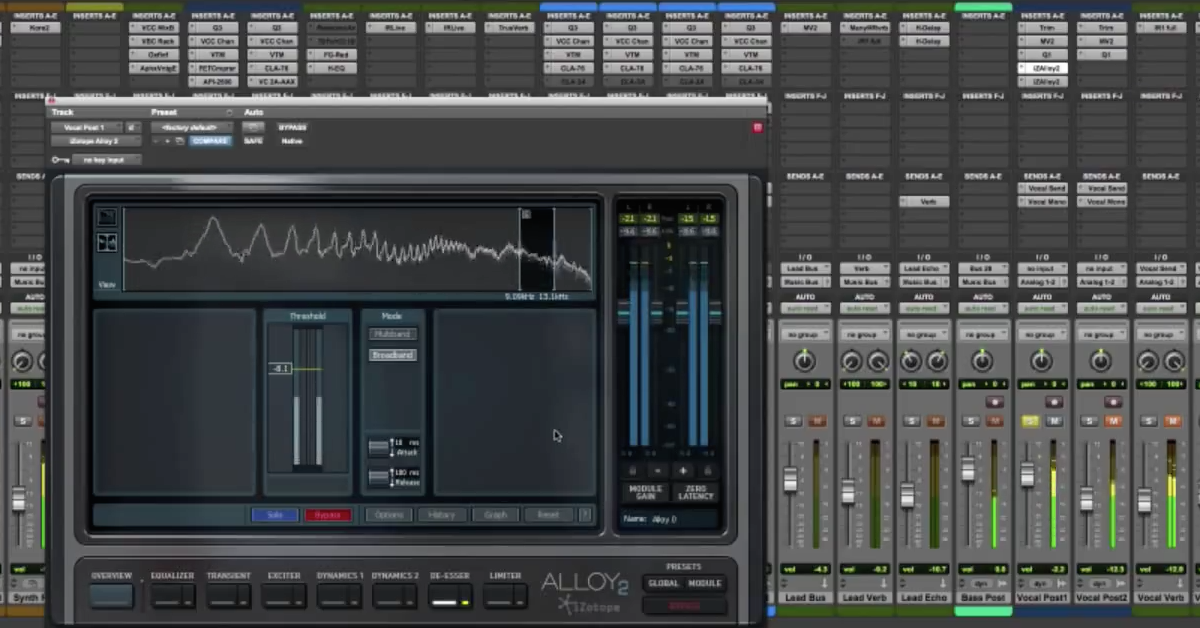1200x628 pixels.
Task: Click the lower spectrum view icon under it
Action: pyautogui.click(x=107, y=242)
